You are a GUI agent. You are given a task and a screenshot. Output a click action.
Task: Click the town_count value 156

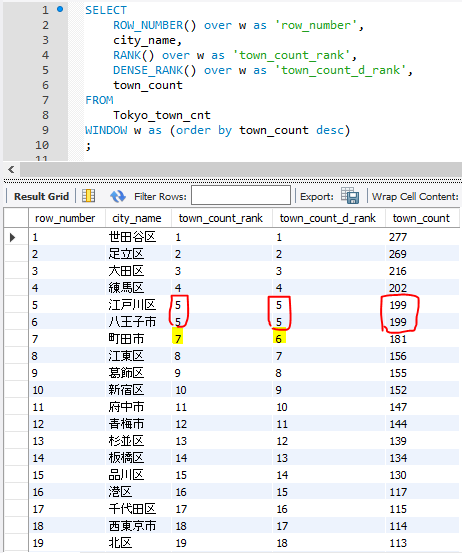[398, 356]
